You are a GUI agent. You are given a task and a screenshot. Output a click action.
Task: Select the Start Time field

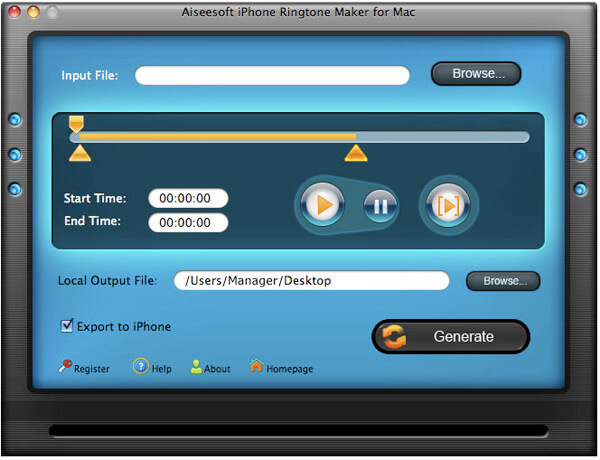tap(188, 198)
